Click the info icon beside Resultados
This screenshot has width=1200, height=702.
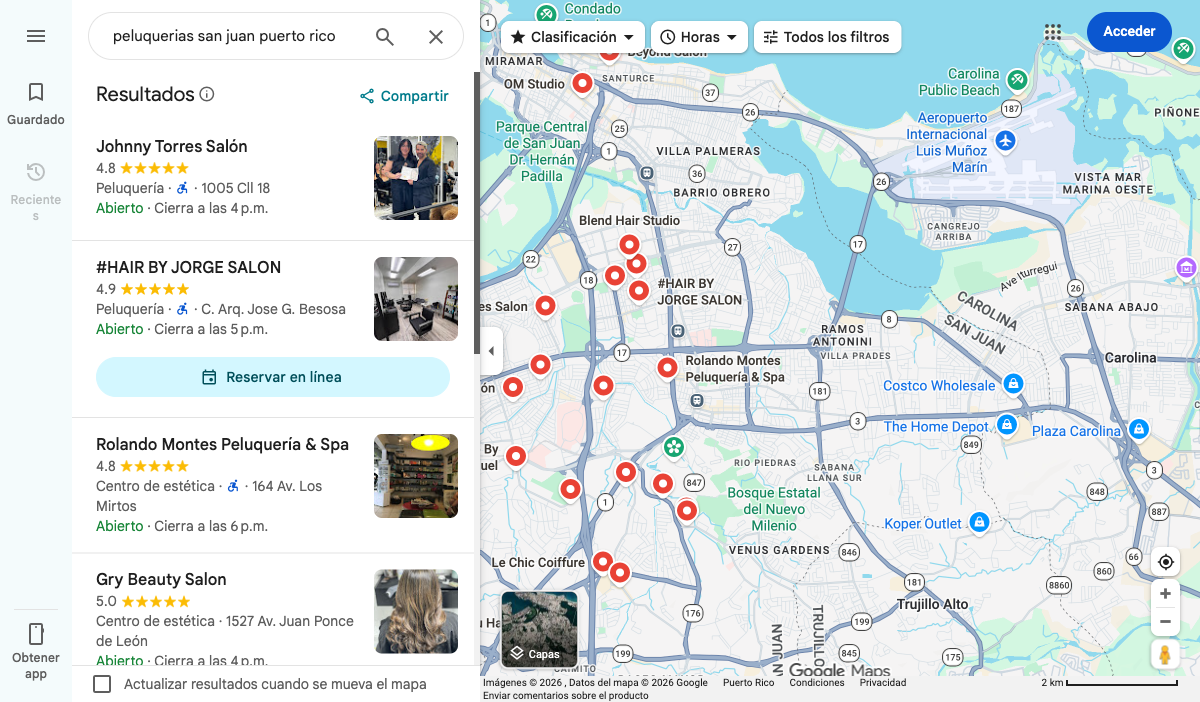click(207, 94)
